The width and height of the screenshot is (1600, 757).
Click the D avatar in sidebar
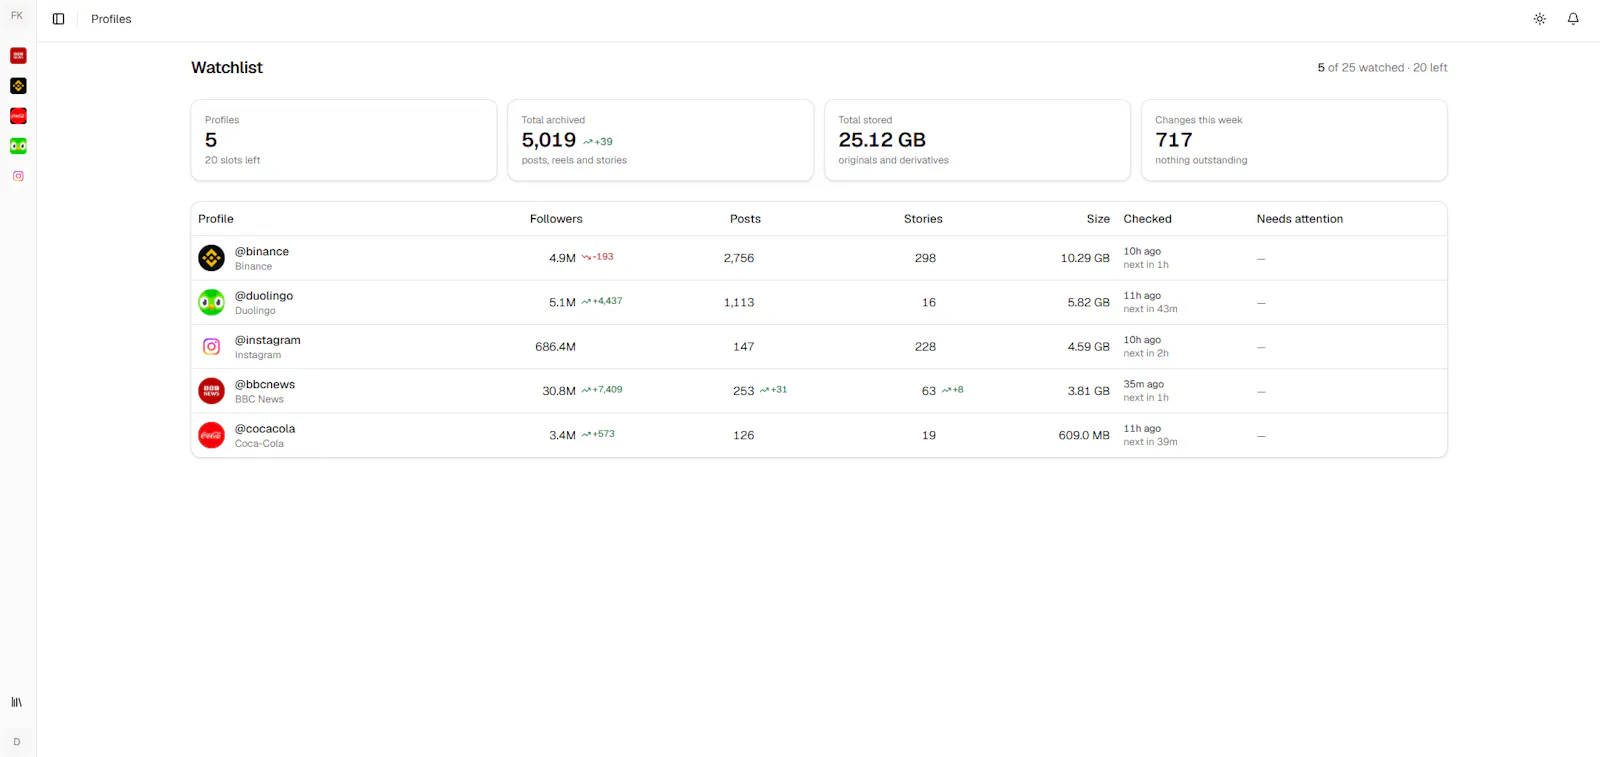[x=17, y=742]
